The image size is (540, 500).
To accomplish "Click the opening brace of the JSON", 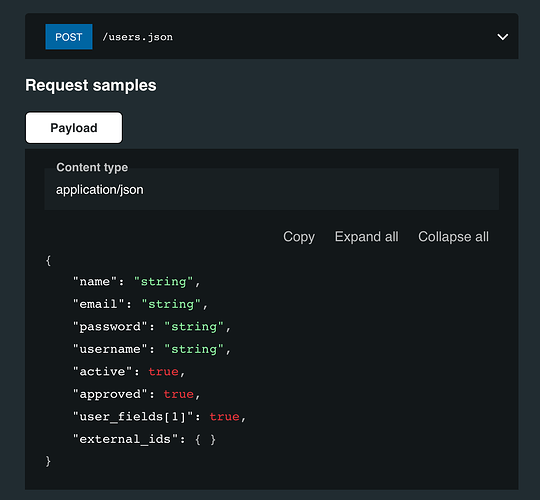I will tap(48, 260).
